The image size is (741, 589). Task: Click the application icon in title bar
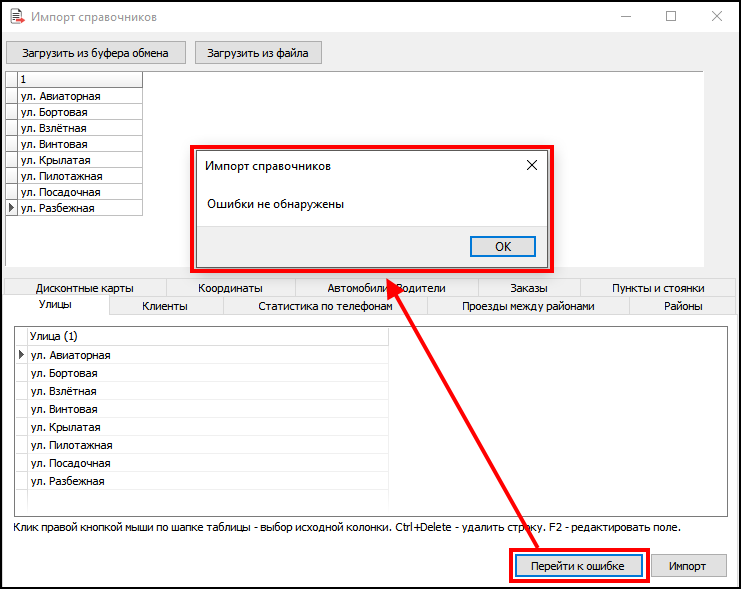(x=16, y=17)
